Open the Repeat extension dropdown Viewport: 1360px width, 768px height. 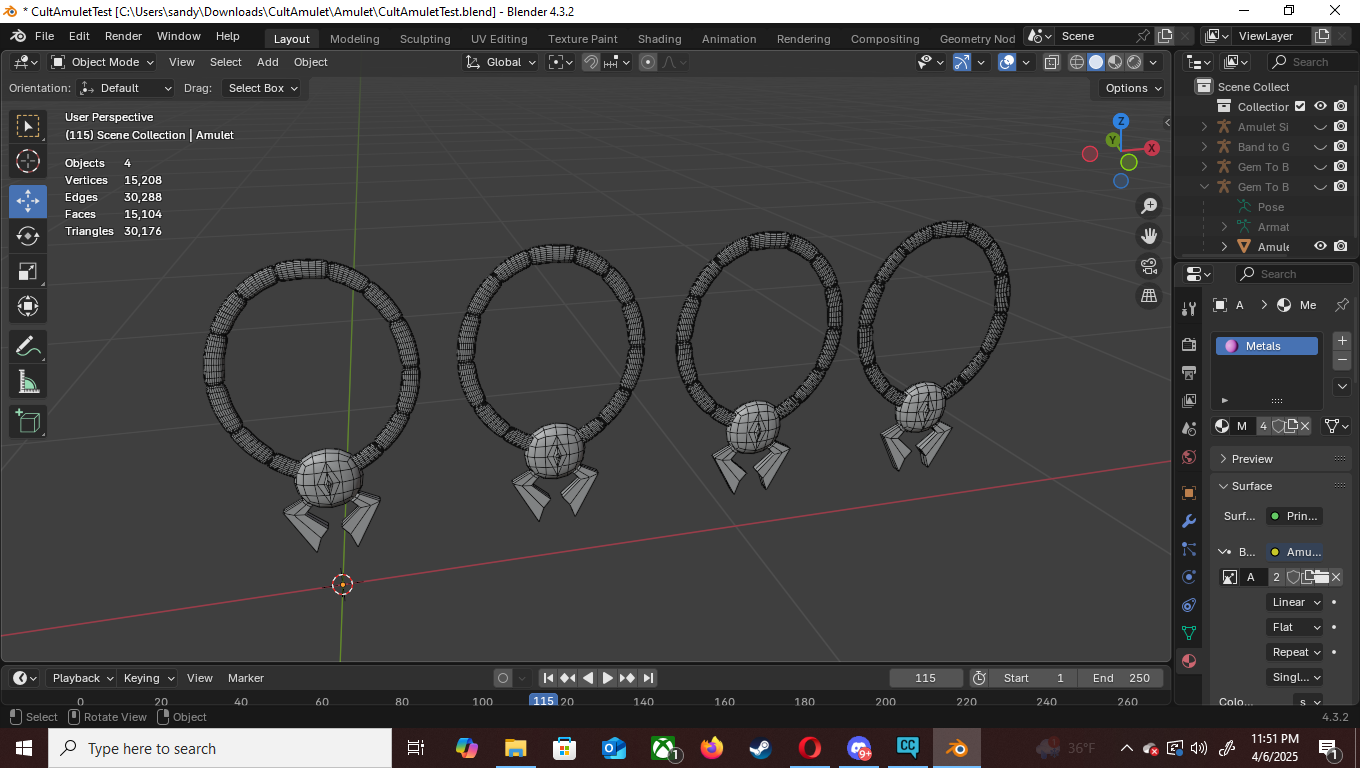click(1295, 652)
